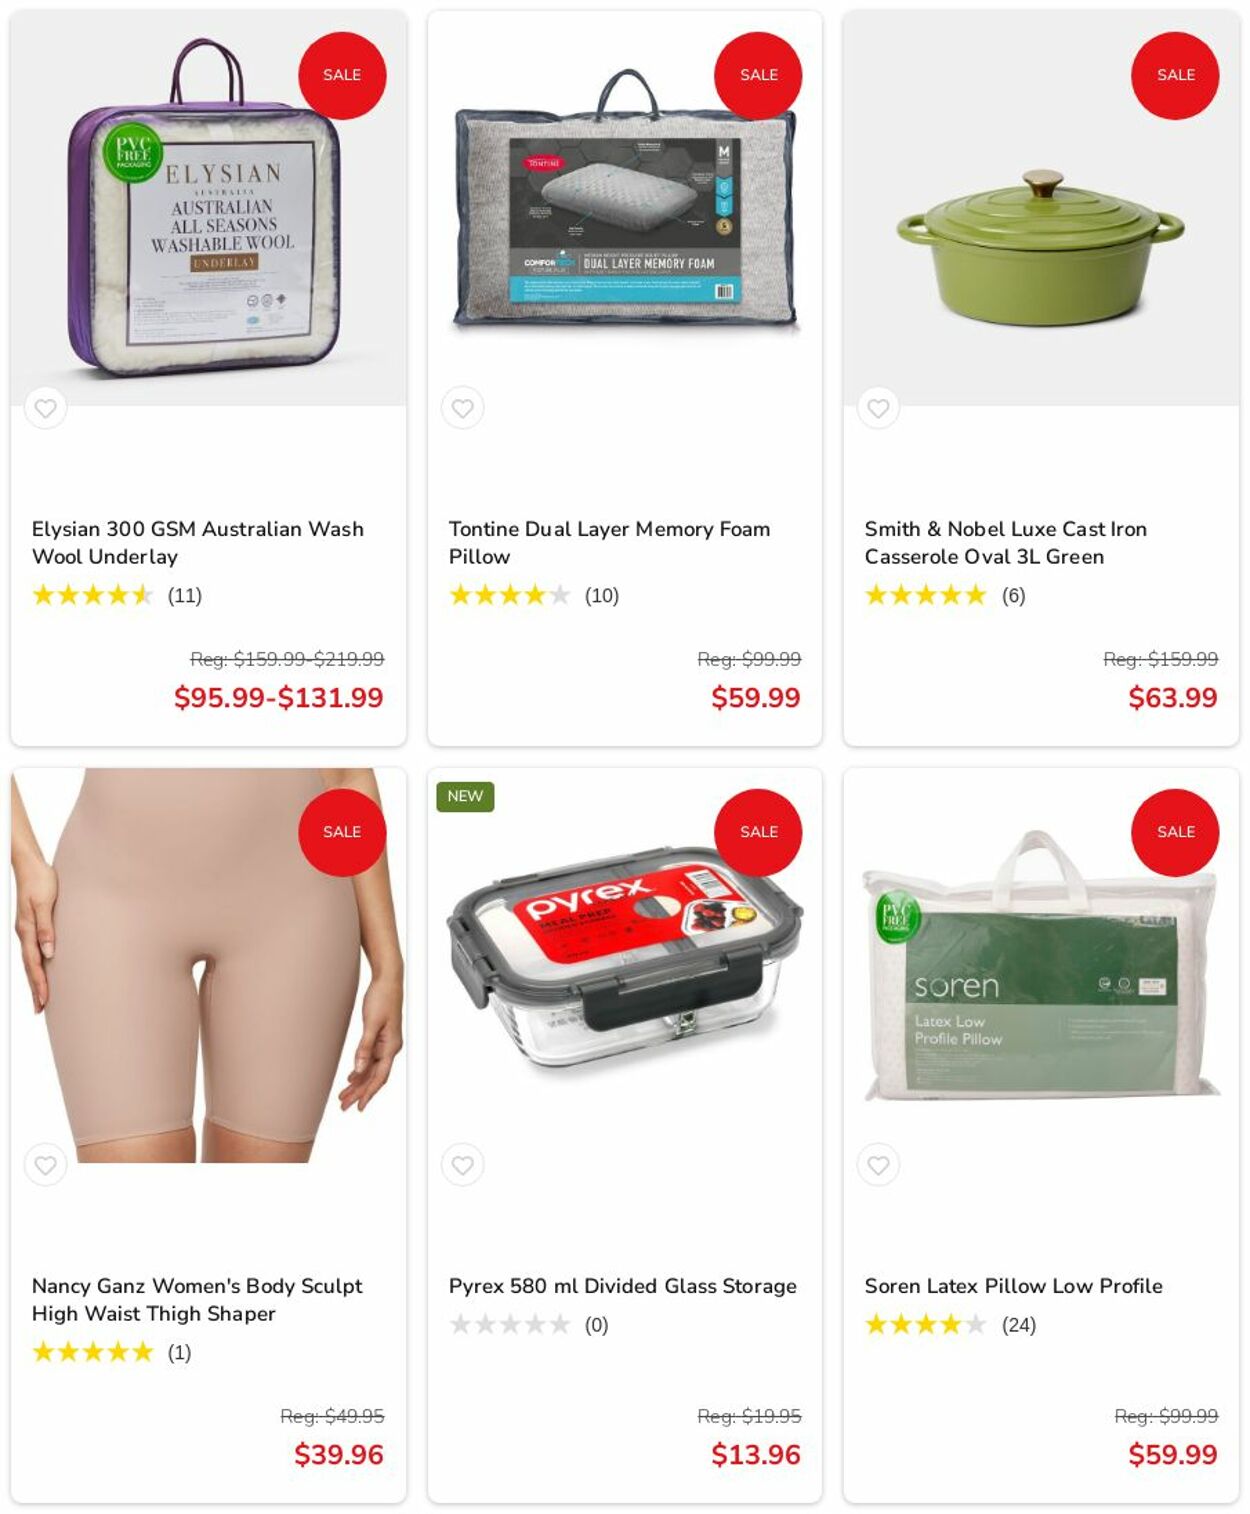Wishlist heart for Smith & Nobel Casserole
The height and width of the screenshot is (1514, 1250).
click(x=878, y=408)
